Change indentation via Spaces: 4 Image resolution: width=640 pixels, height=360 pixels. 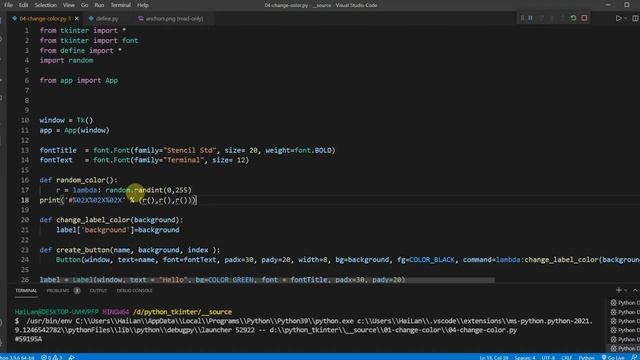click(524, 358)
